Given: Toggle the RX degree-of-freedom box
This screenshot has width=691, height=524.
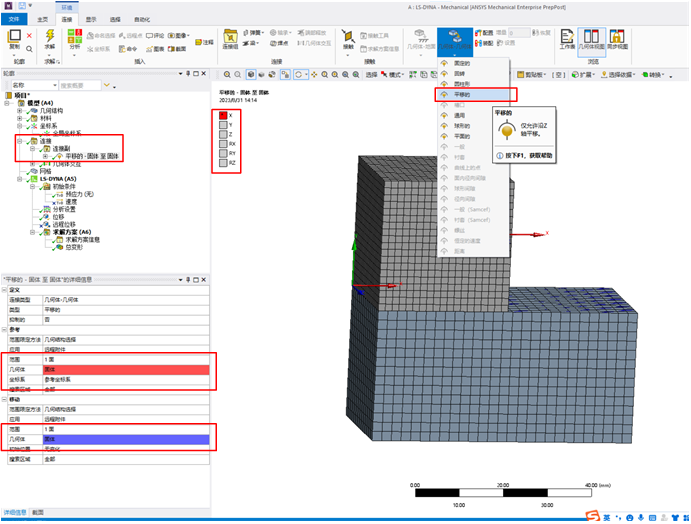Looking at the screenshot, I should coord(223,144).
